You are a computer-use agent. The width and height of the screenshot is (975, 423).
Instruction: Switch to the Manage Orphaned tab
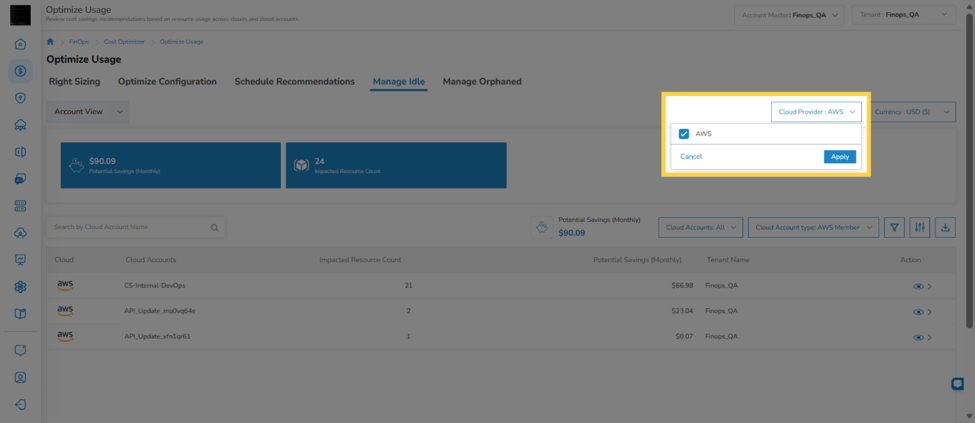tap(482, 81)
